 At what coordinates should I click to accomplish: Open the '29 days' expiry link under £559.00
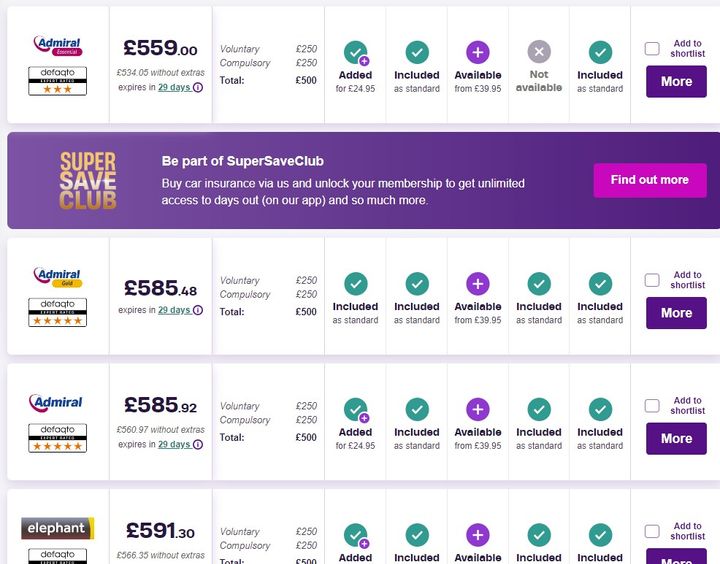[x=174, y=88]
